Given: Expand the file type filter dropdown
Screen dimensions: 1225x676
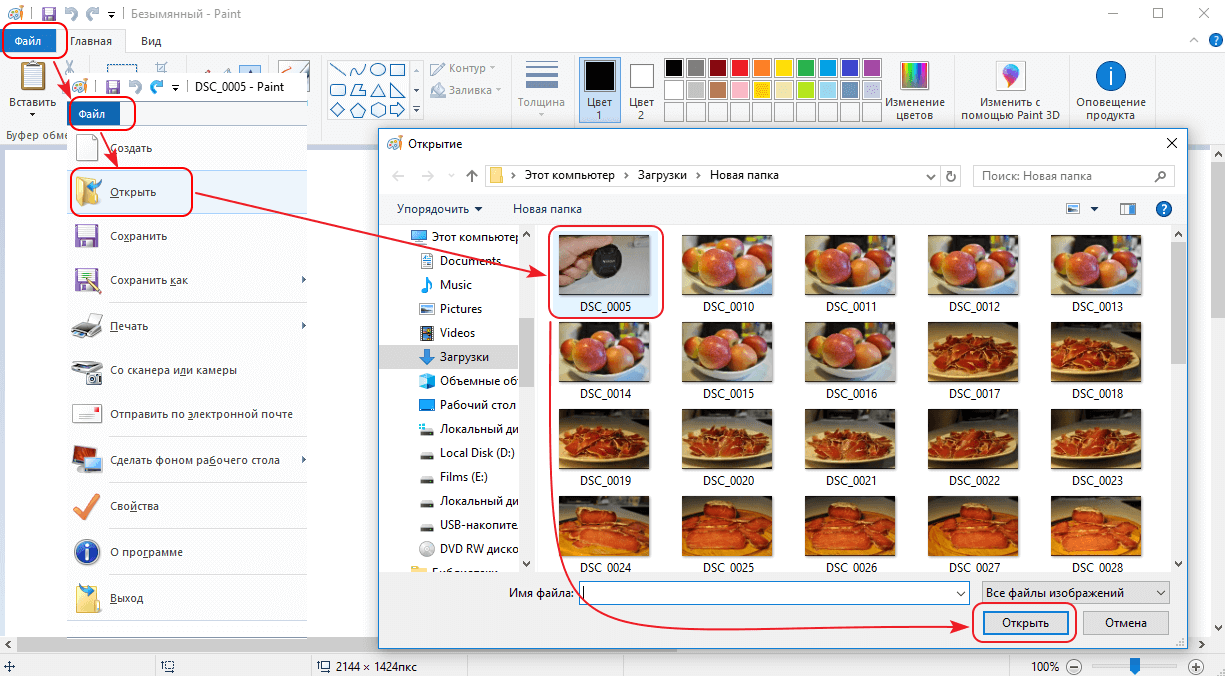Looking at the screenshot, I should pos(1074,593).
